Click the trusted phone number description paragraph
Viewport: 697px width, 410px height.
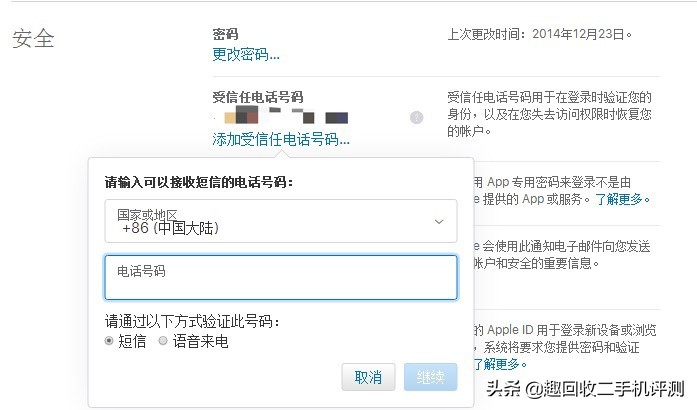point(548,114)
